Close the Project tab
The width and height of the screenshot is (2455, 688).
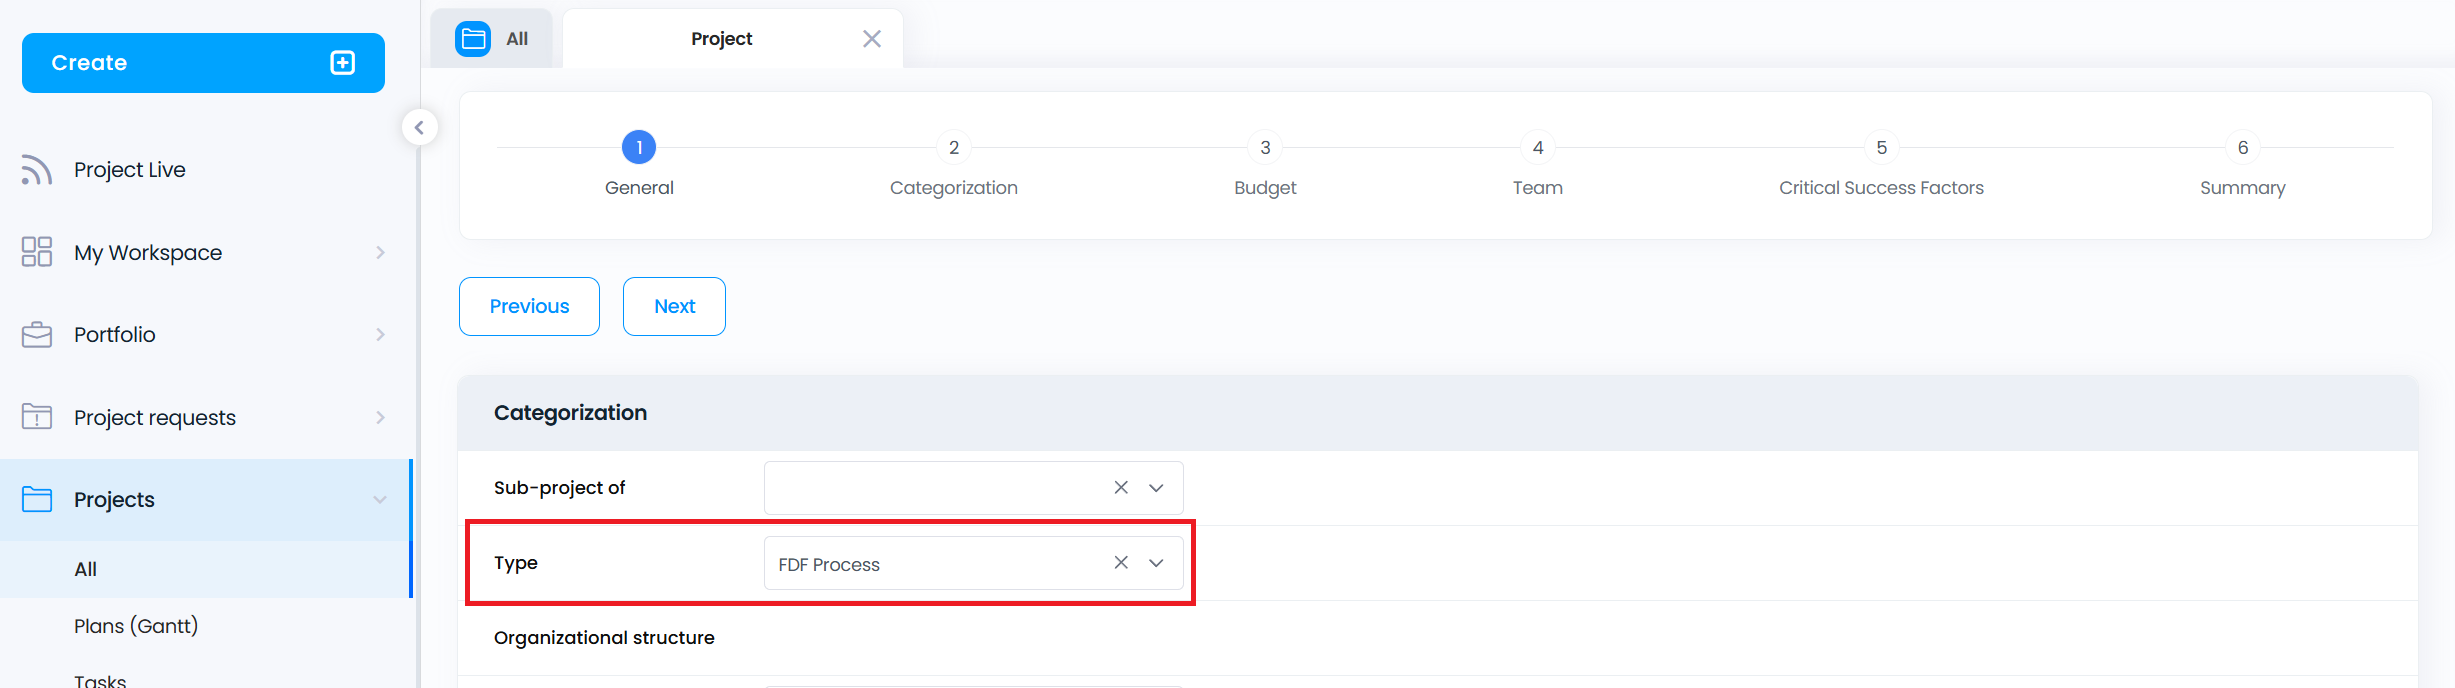click(x=872, y=39)
